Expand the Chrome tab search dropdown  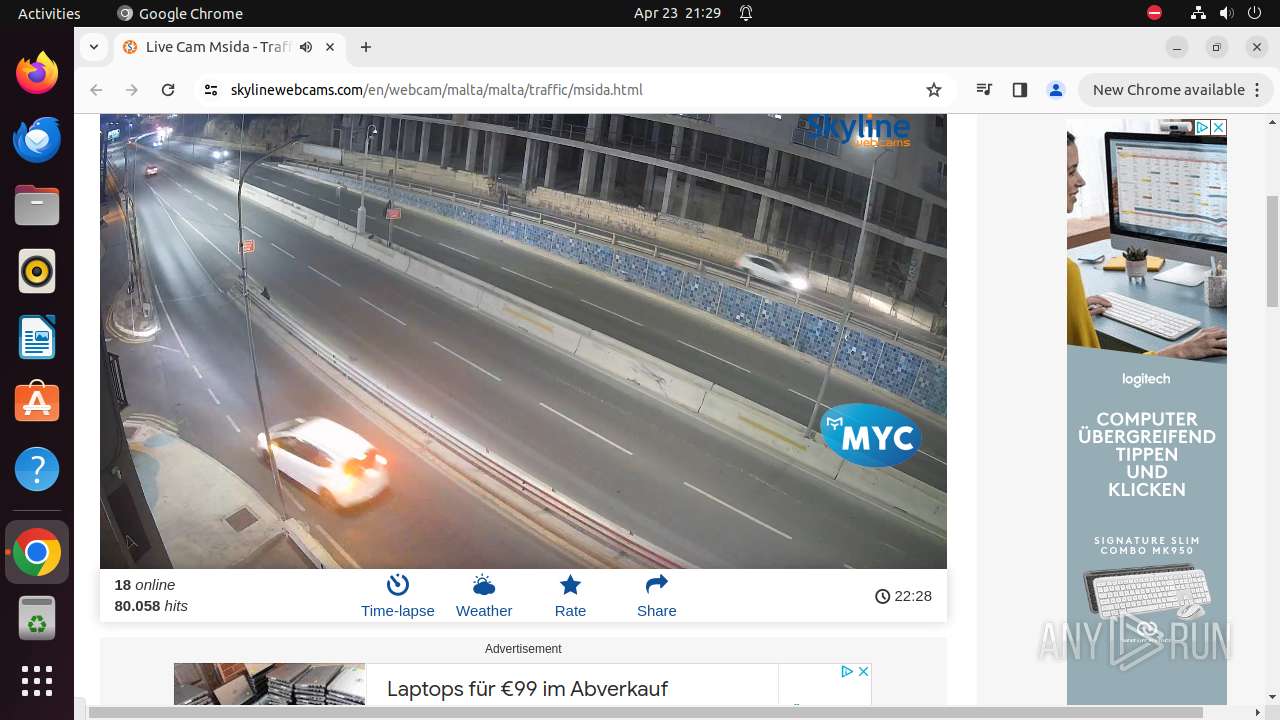click(x=93, y=47)
